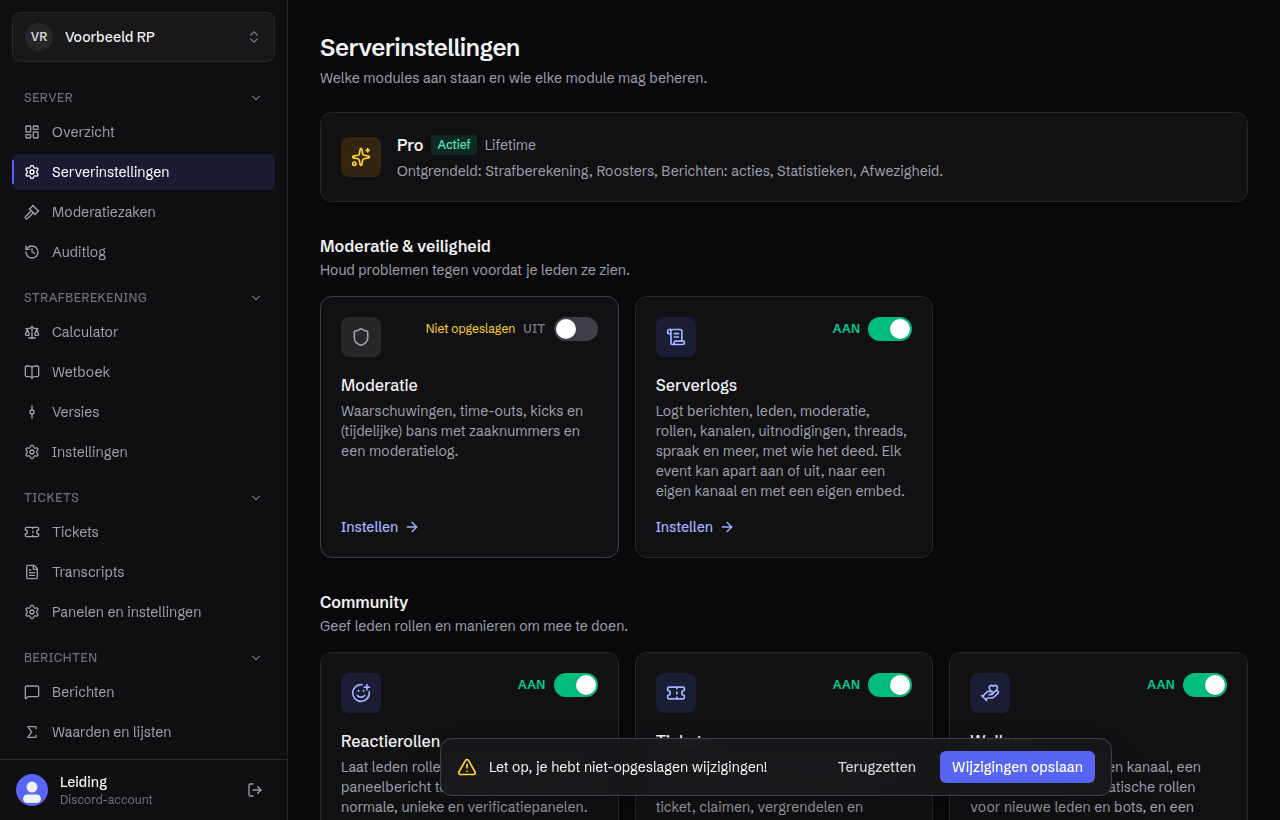Click Wijzigingen opslaan button

(x=1017, y=767)
